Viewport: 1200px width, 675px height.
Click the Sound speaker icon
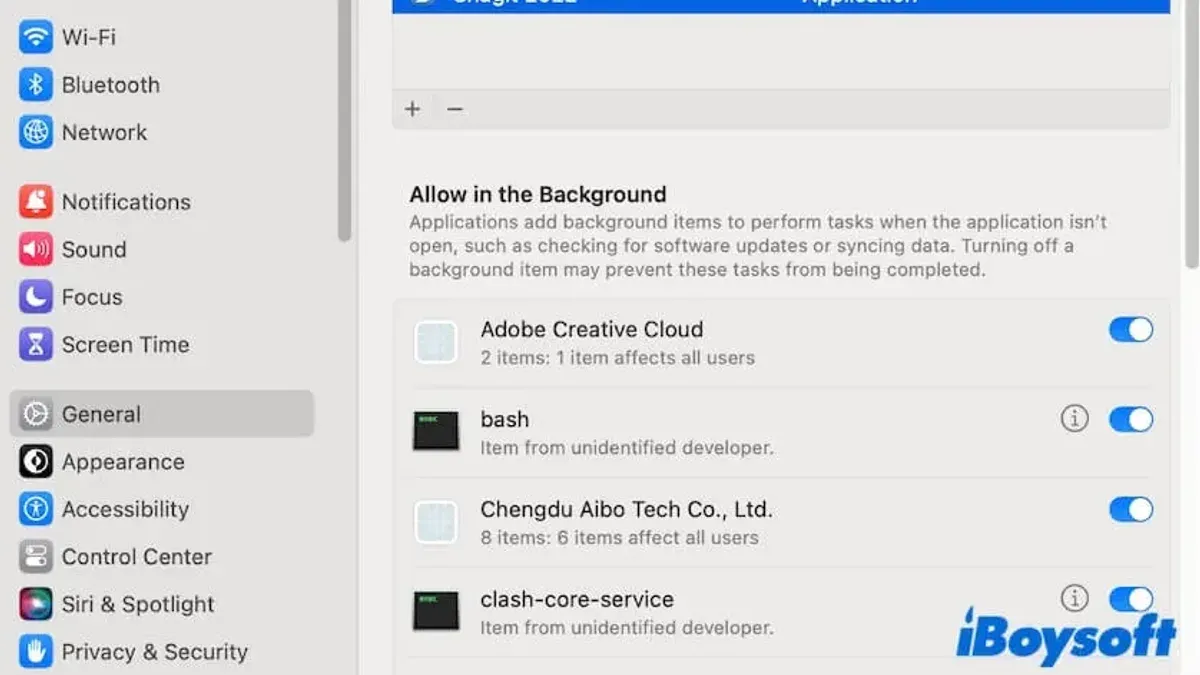[36, 249]
